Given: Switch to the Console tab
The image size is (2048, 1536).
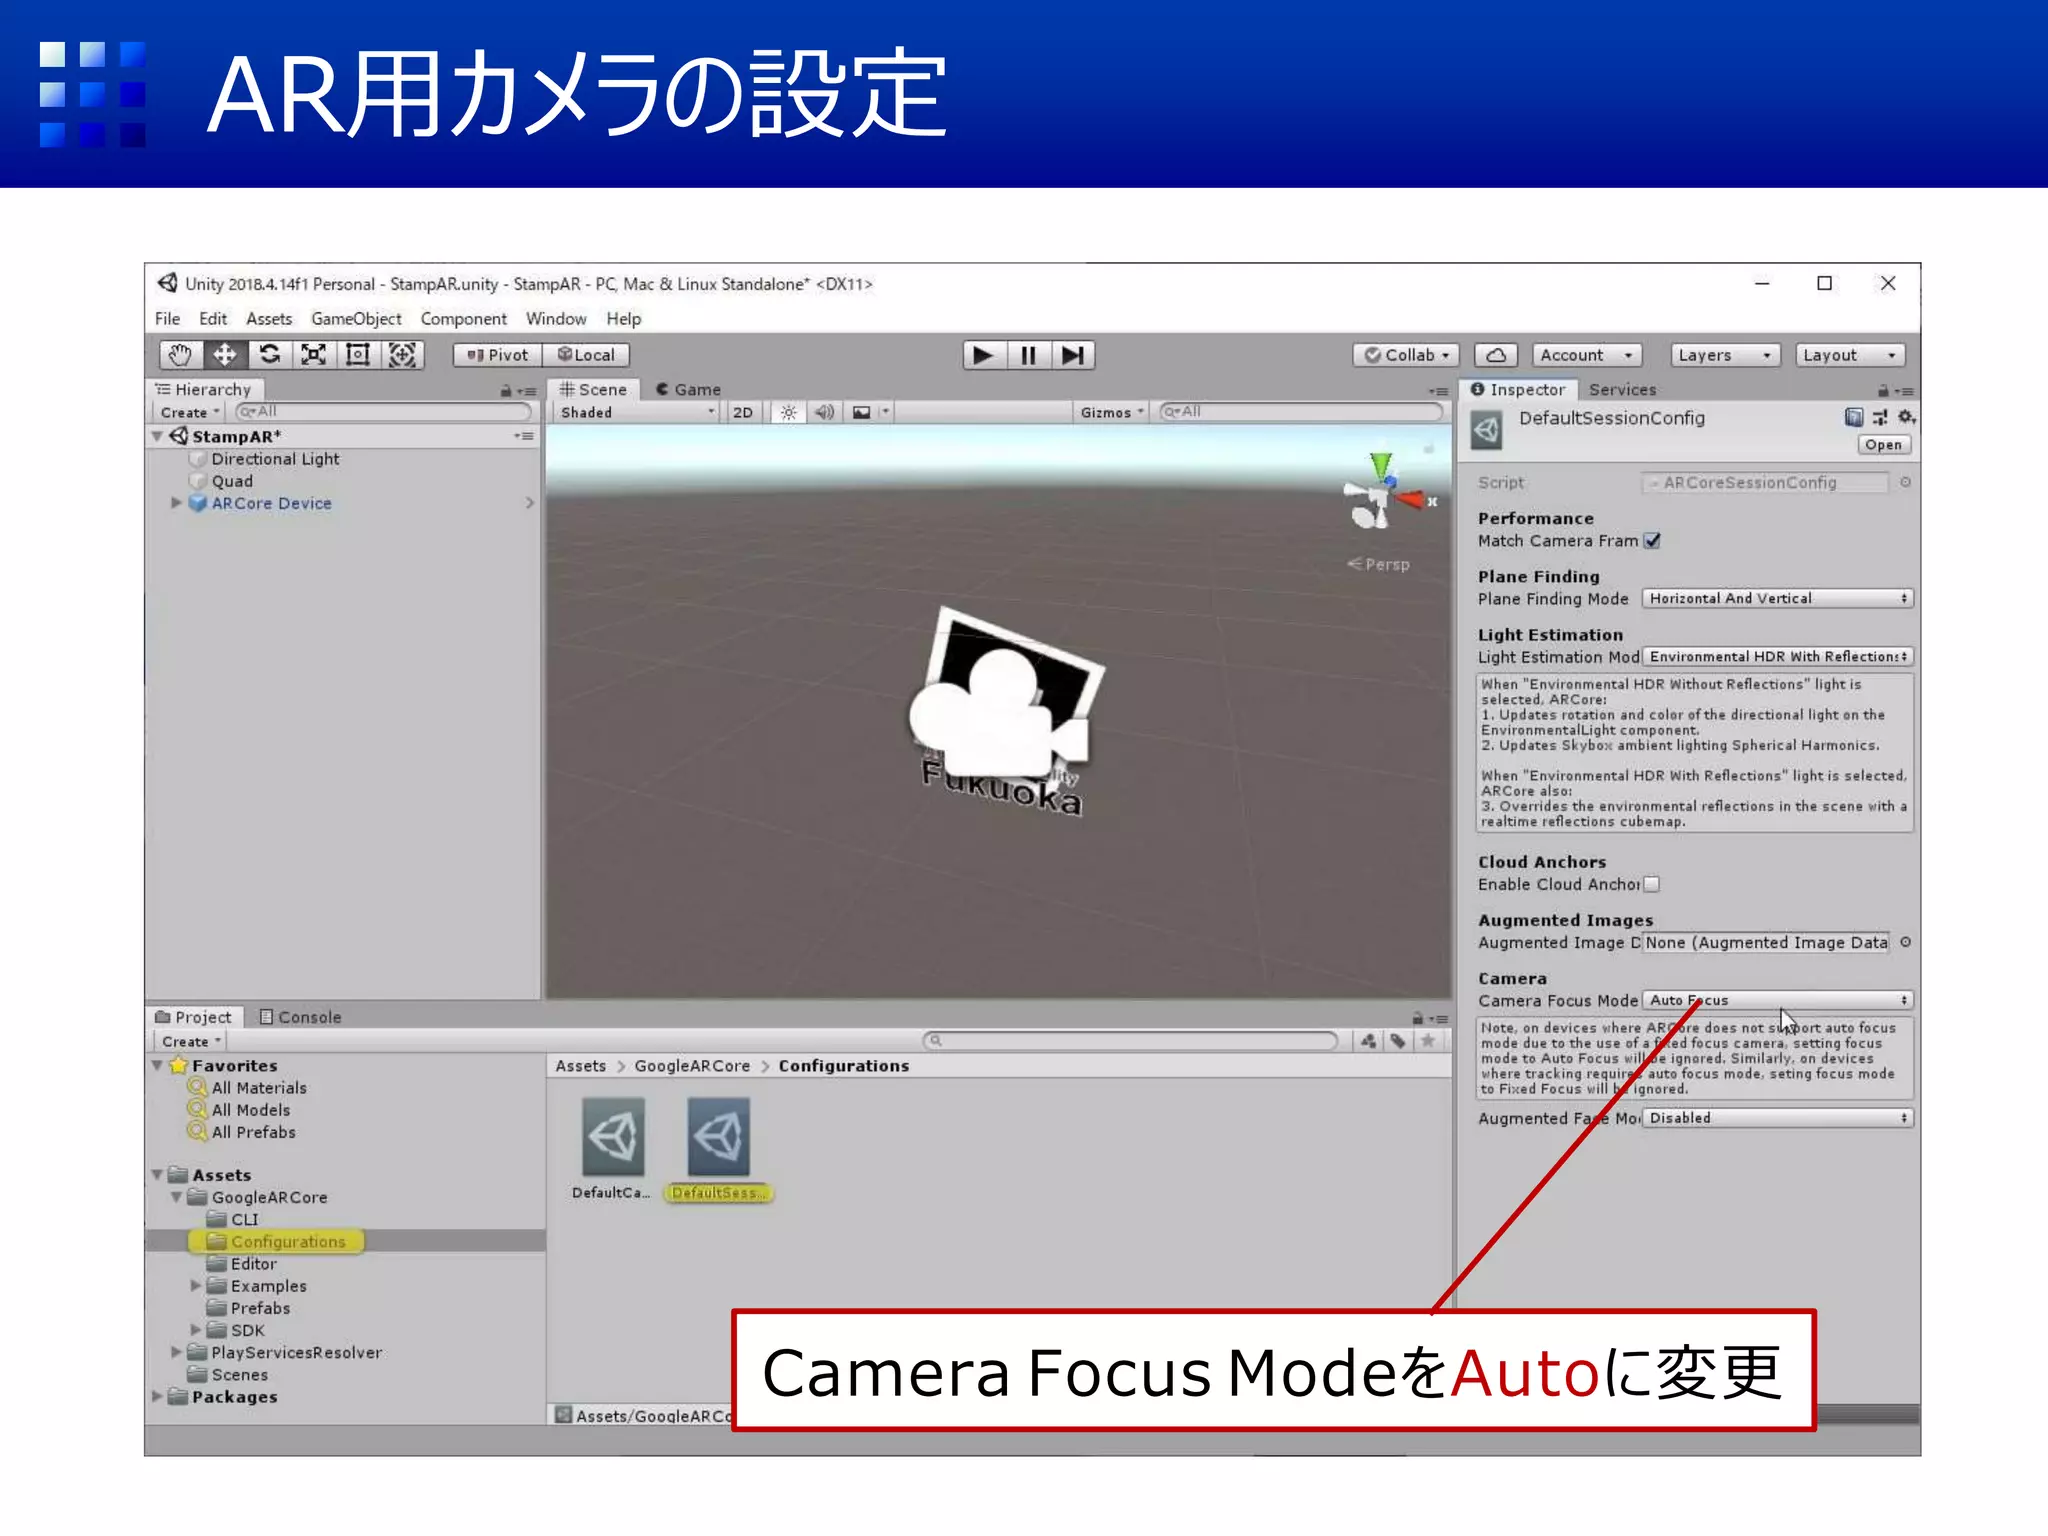Looking at the screenshot, I should point(300,1017).
